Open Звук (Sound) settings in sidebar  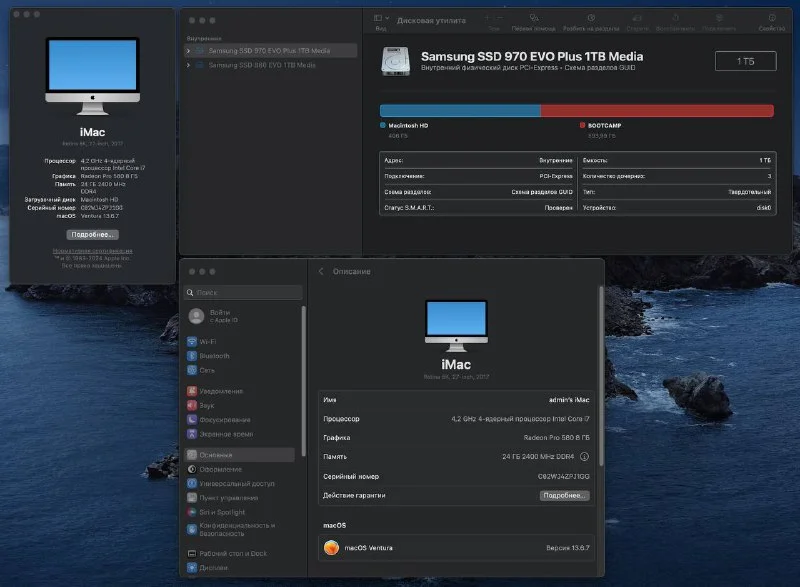click(x=207, y=405)
